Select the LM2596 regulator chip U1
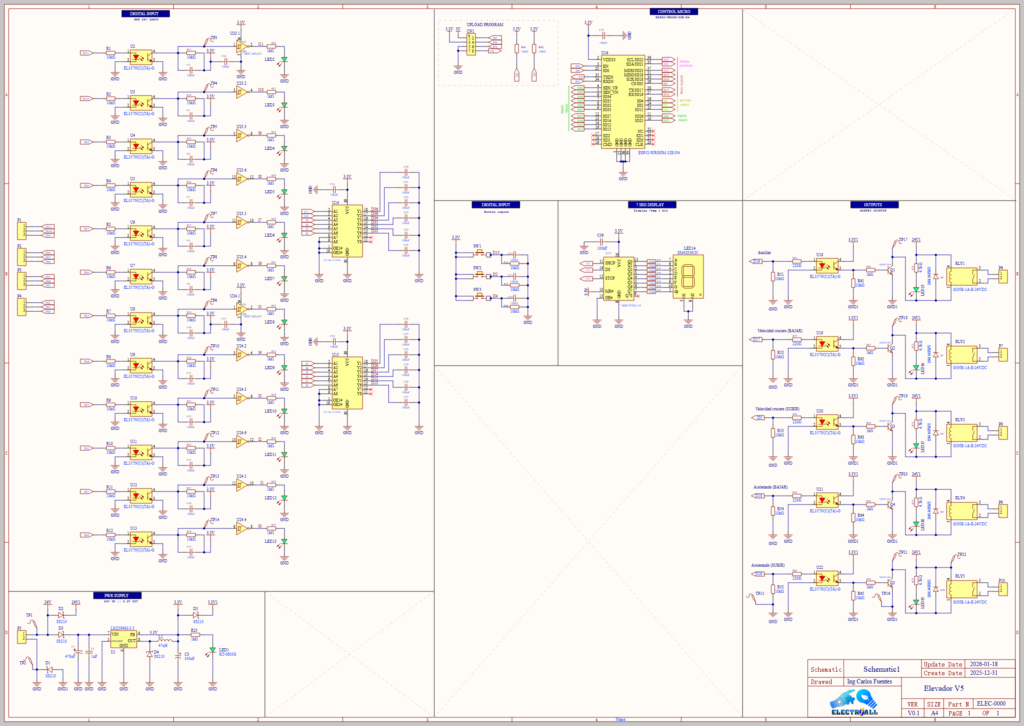 click(123, 638)
